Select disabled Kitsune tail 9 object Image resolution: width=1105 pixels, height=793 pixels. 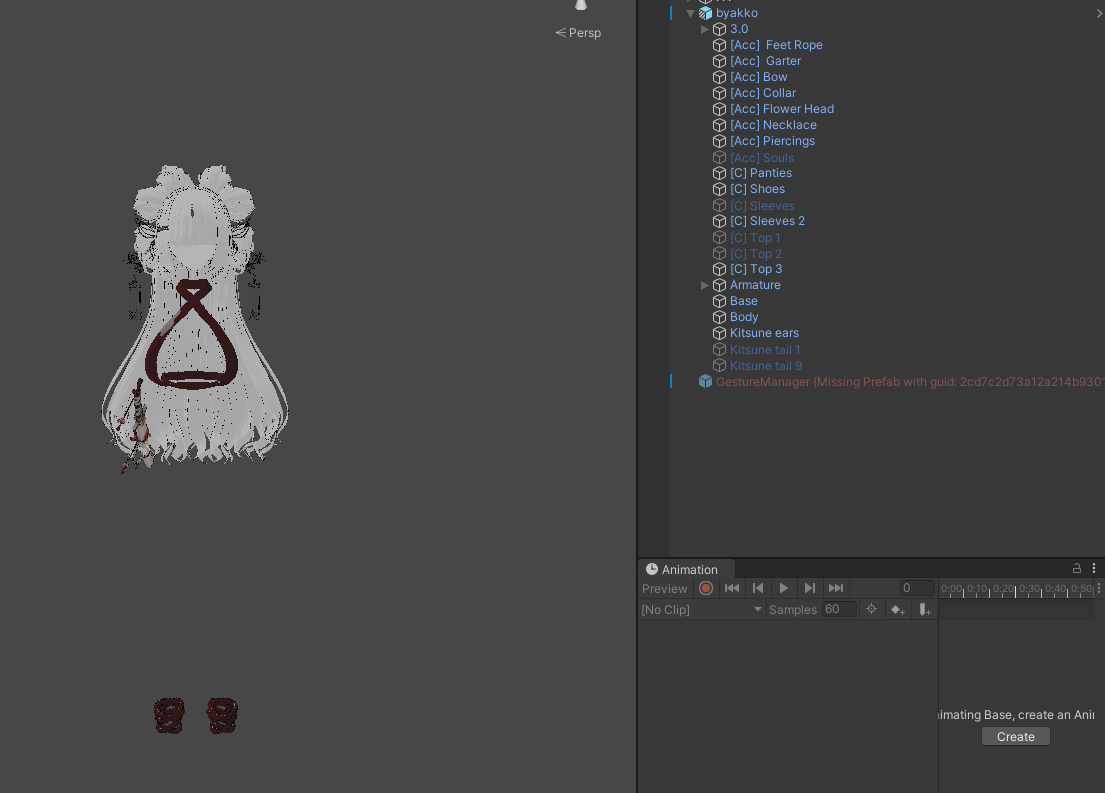765,367
